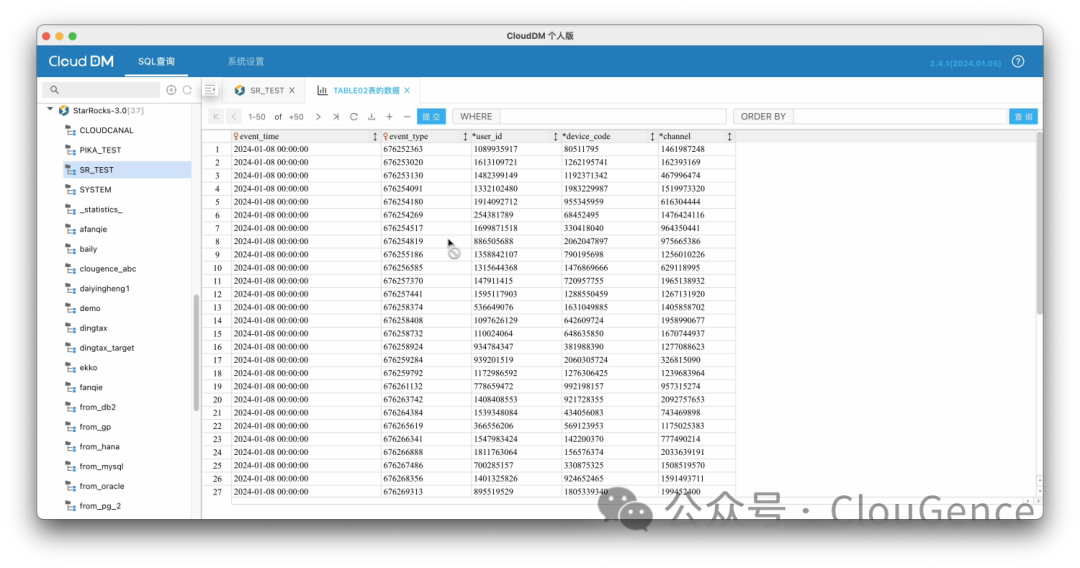The image size is (1080, 568).
Task: Open help question mark icon
Action: 1018,61
